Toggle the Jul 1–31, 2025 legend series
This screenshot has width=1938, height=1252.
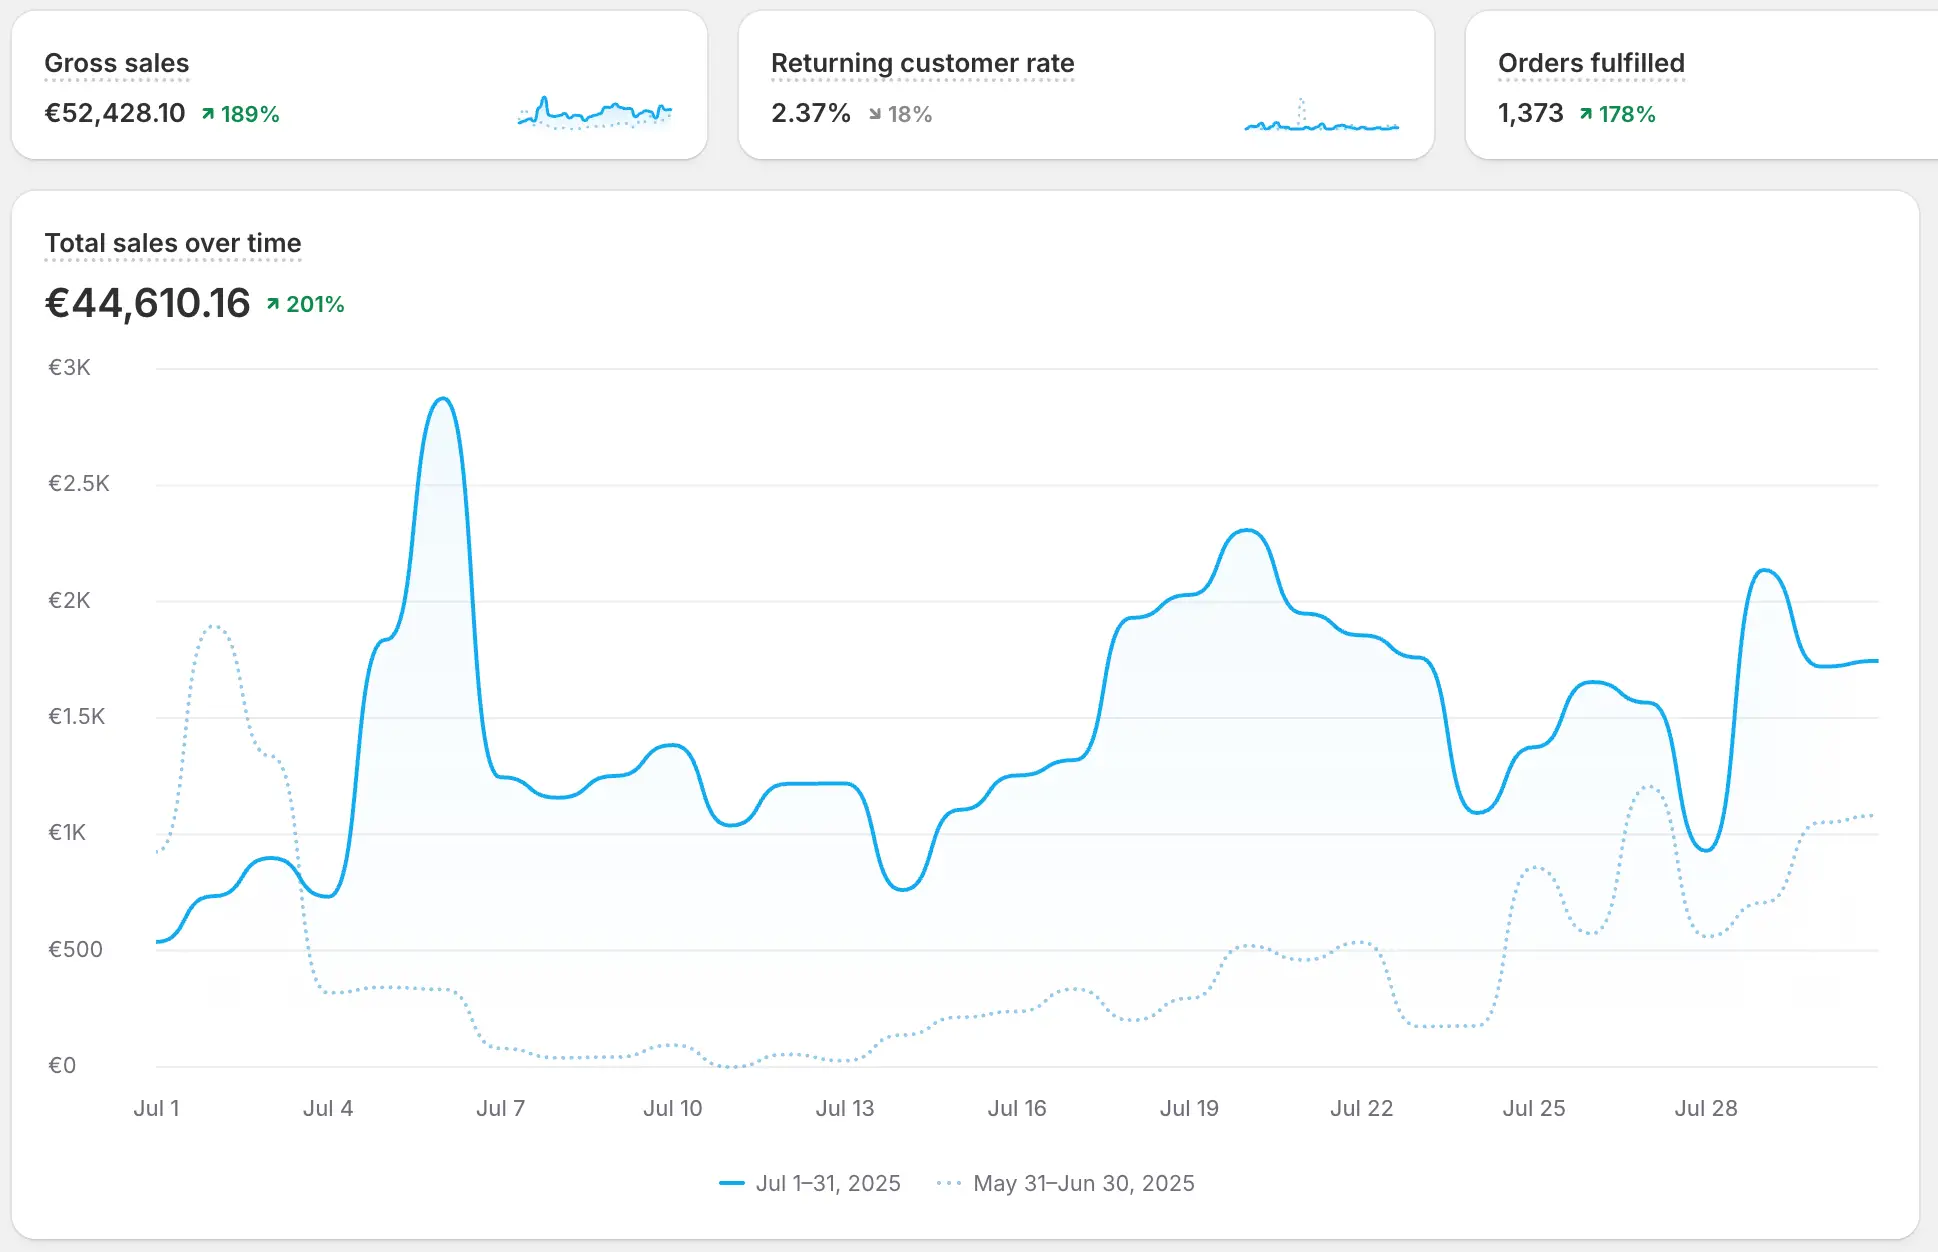(x=827, y=1183)
